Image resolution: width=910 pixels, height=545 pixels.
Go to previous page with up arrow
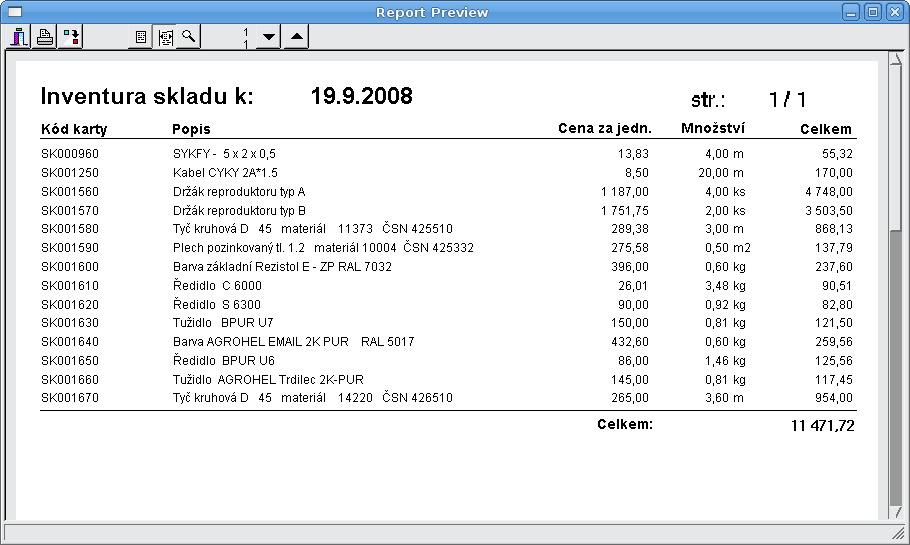[296, 38]
